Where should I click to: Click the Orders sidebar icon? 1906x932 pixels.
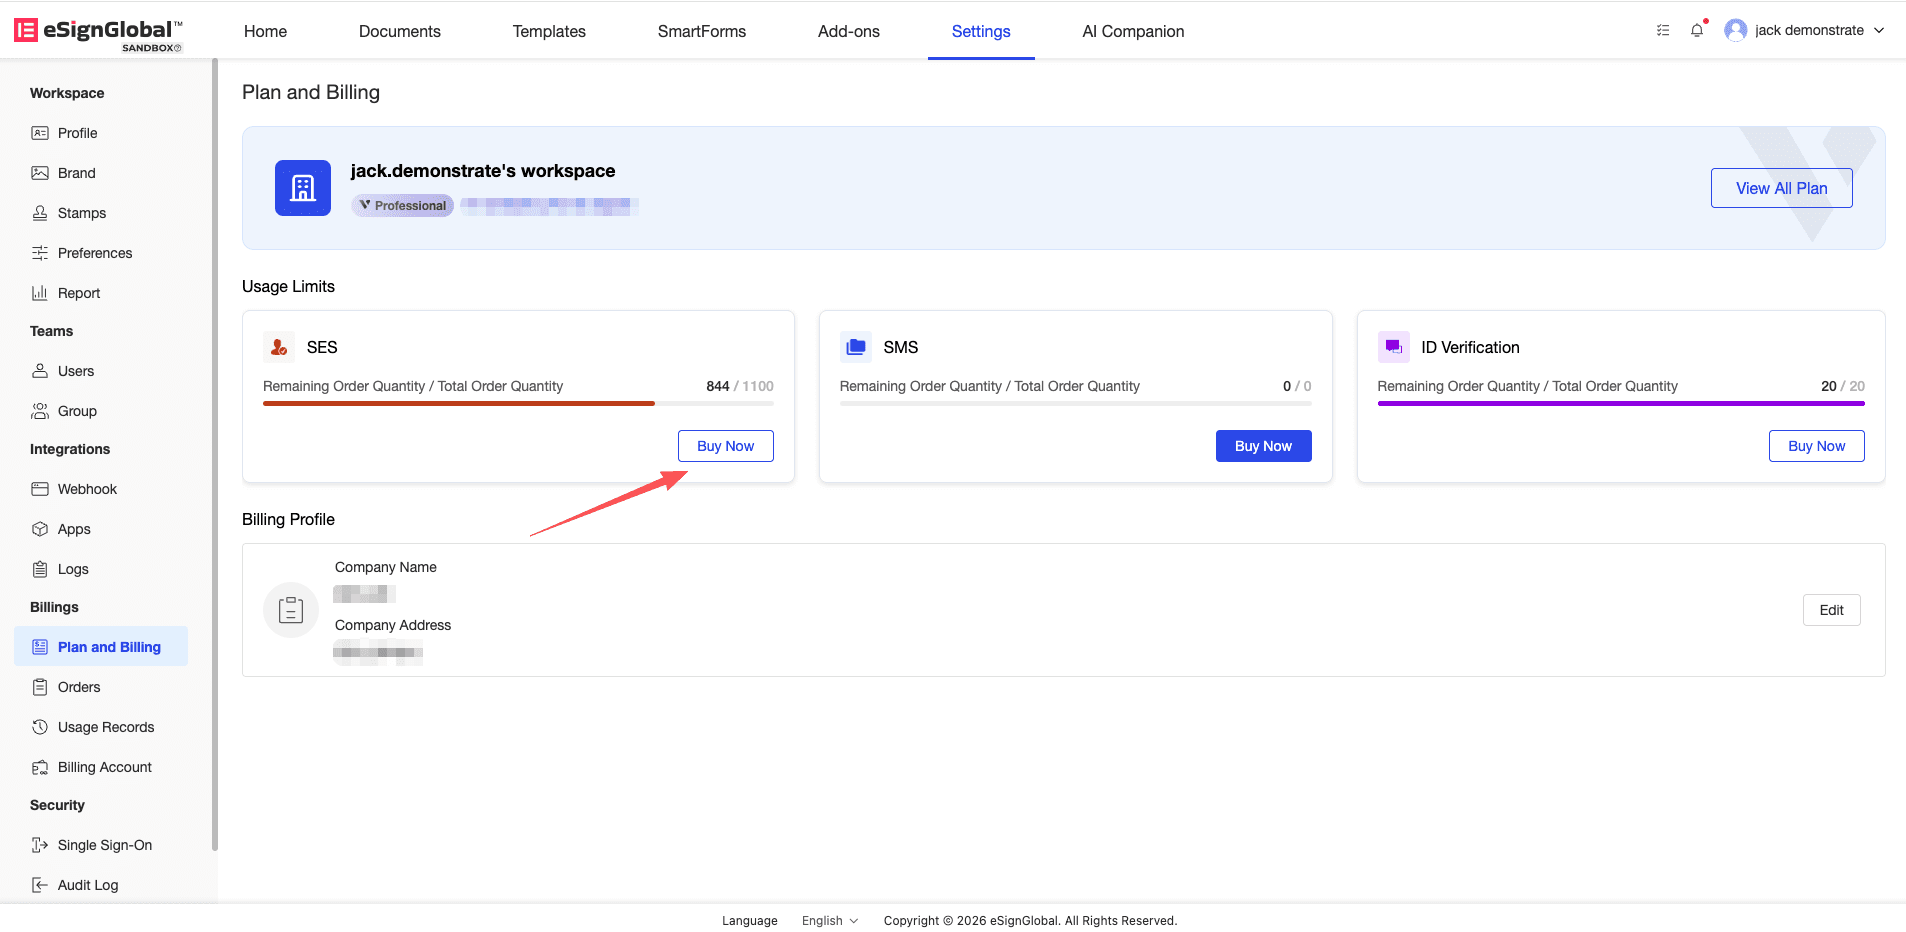pos(40,687)
